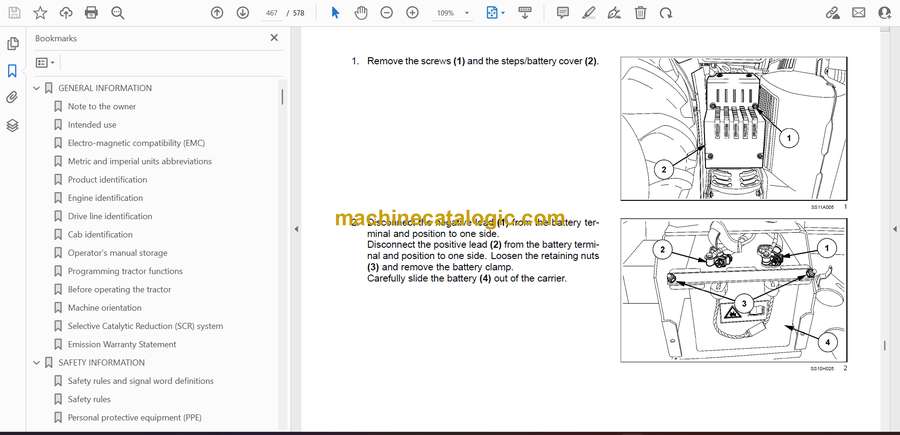Close the Bookmarks panel

[x=274, y=38]
